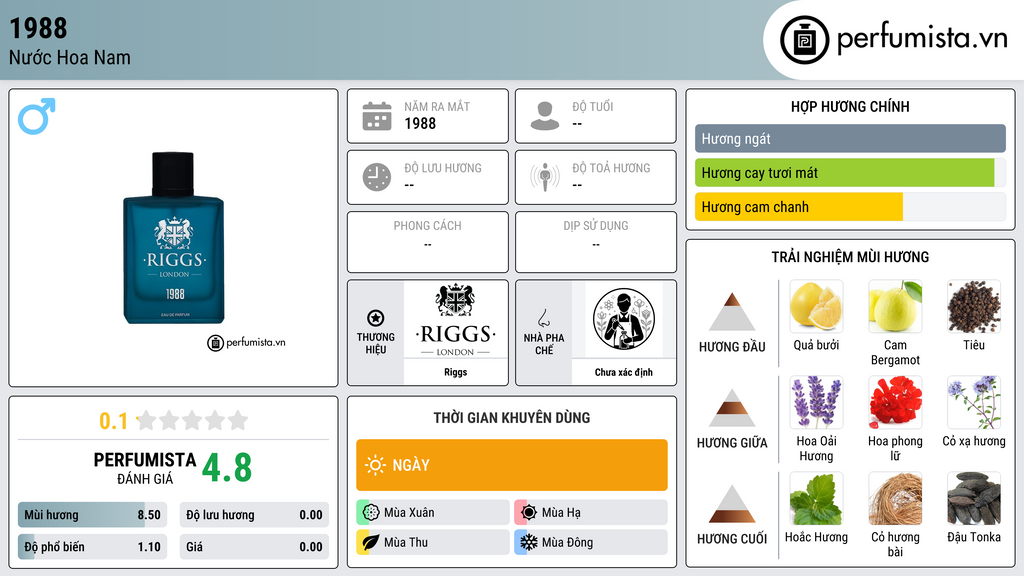Viewport: 1024px width, 576px height.
Task: Click the male gender symbol icon
Action: (37, 116)
